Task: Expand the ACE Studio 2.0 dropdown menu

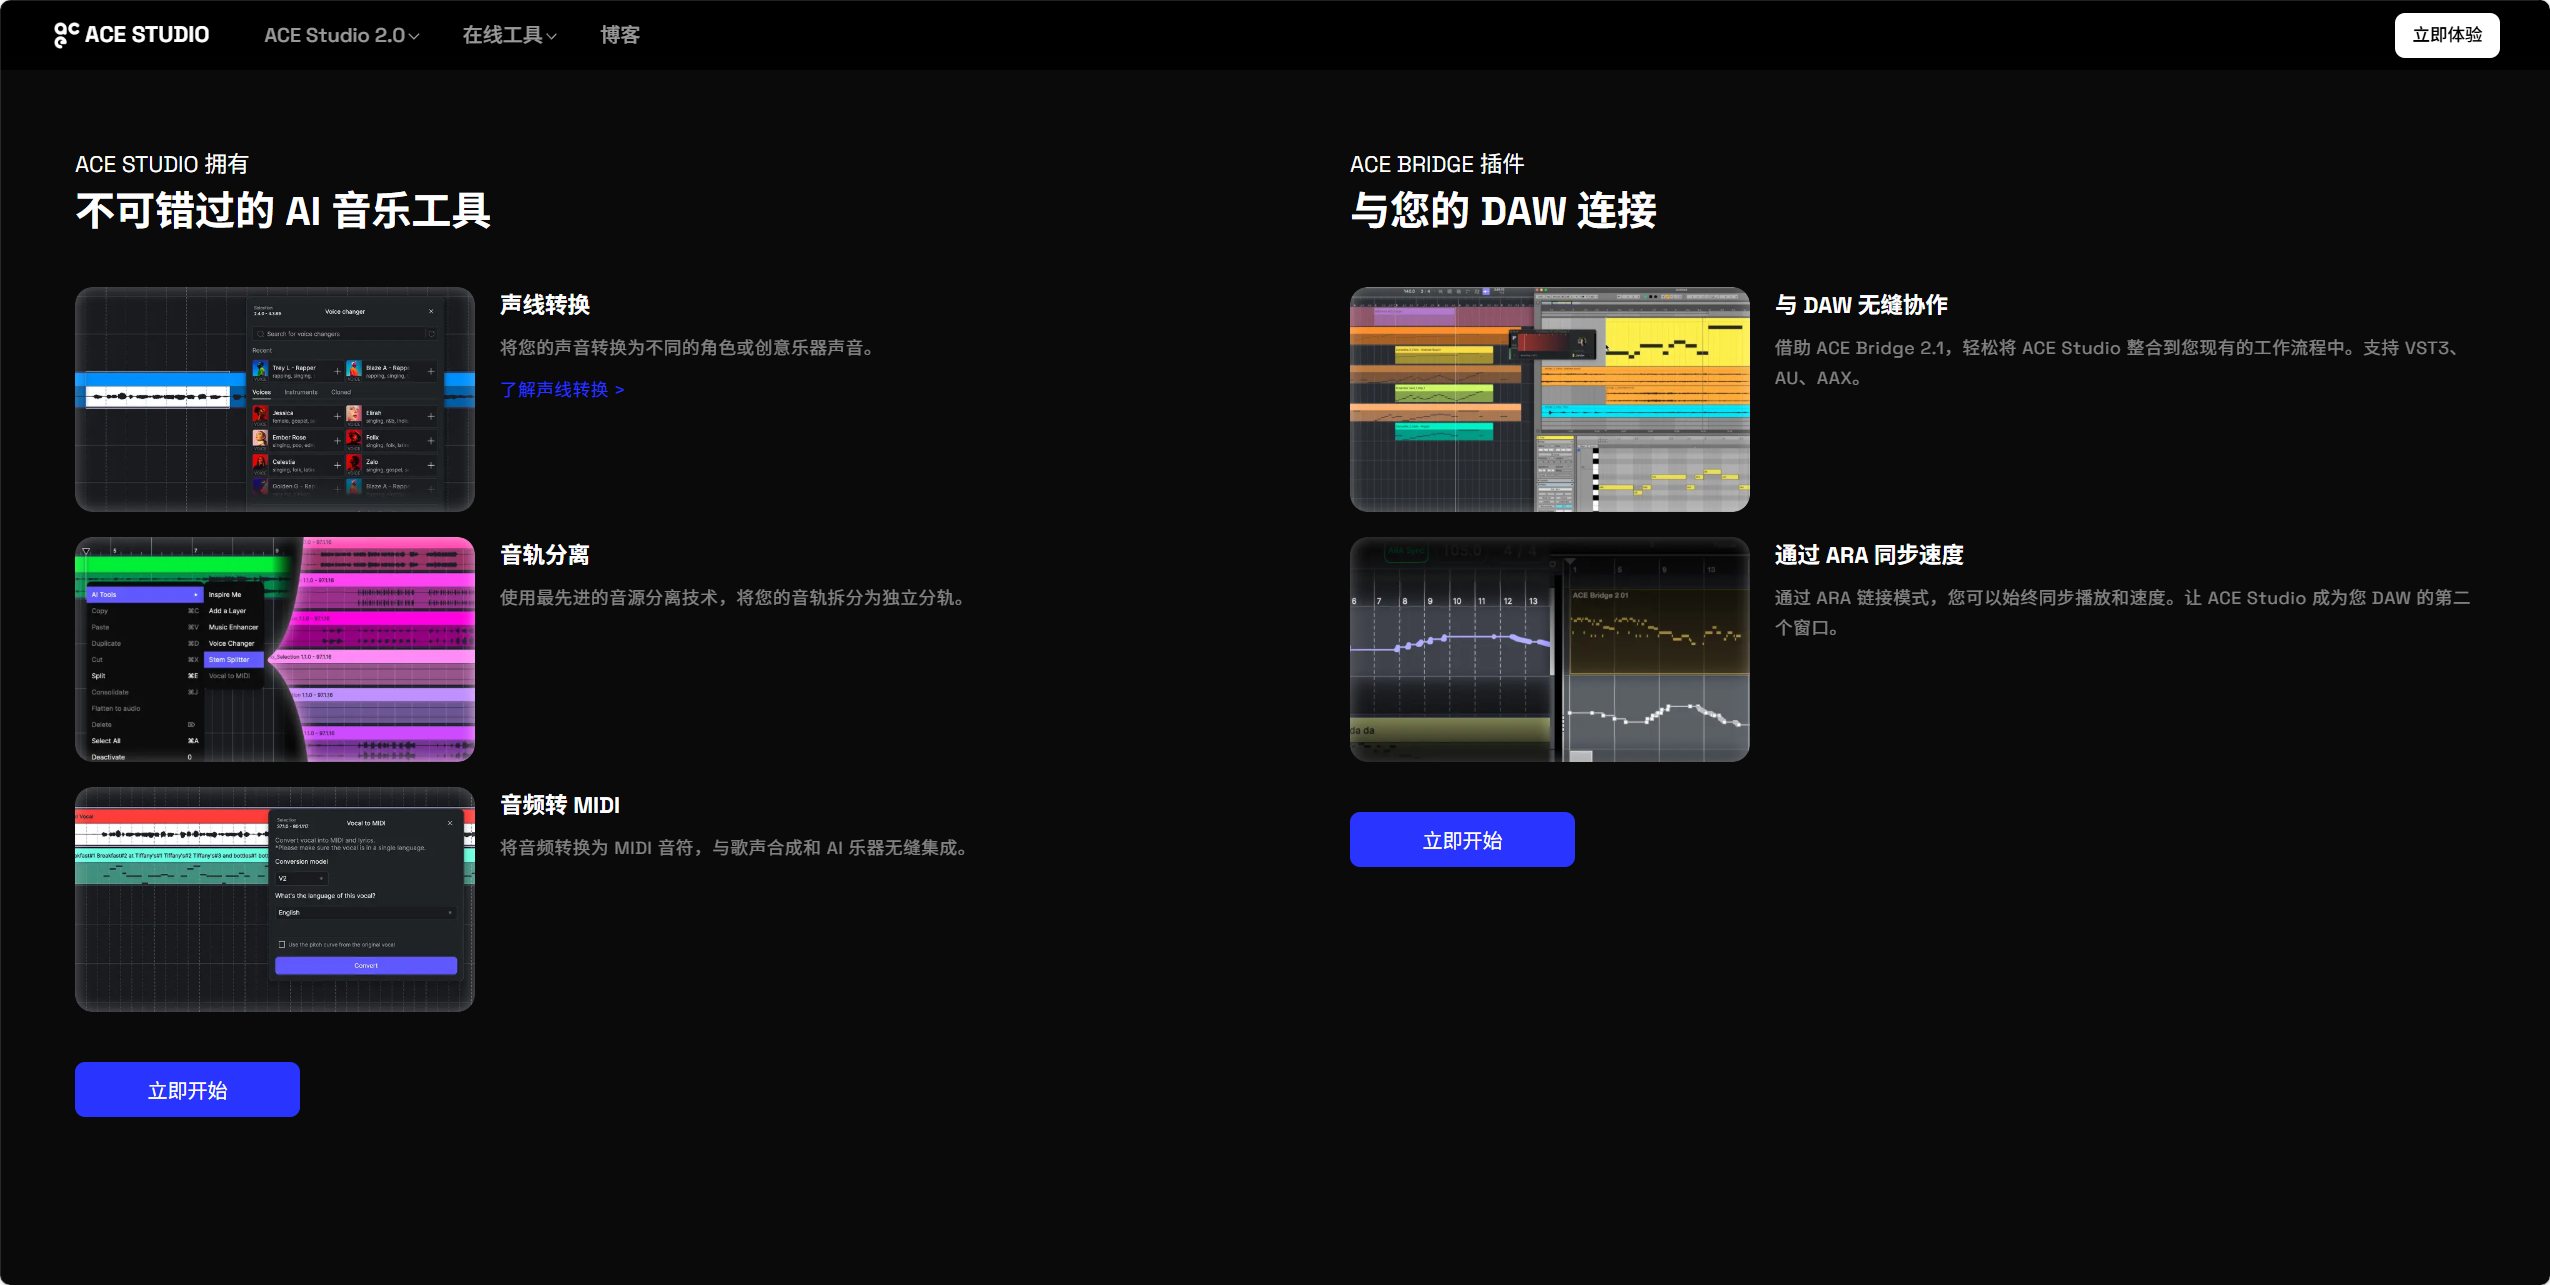Action: (x=341, y=35)
